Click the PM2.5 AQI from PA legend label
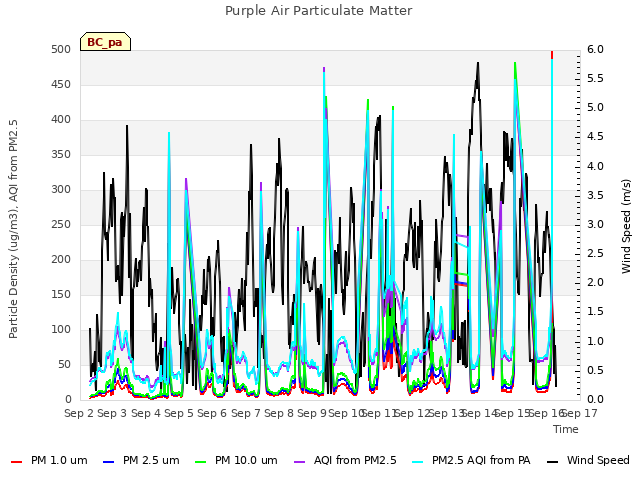This screenshot has height=480, width=640. coord(481,460)
